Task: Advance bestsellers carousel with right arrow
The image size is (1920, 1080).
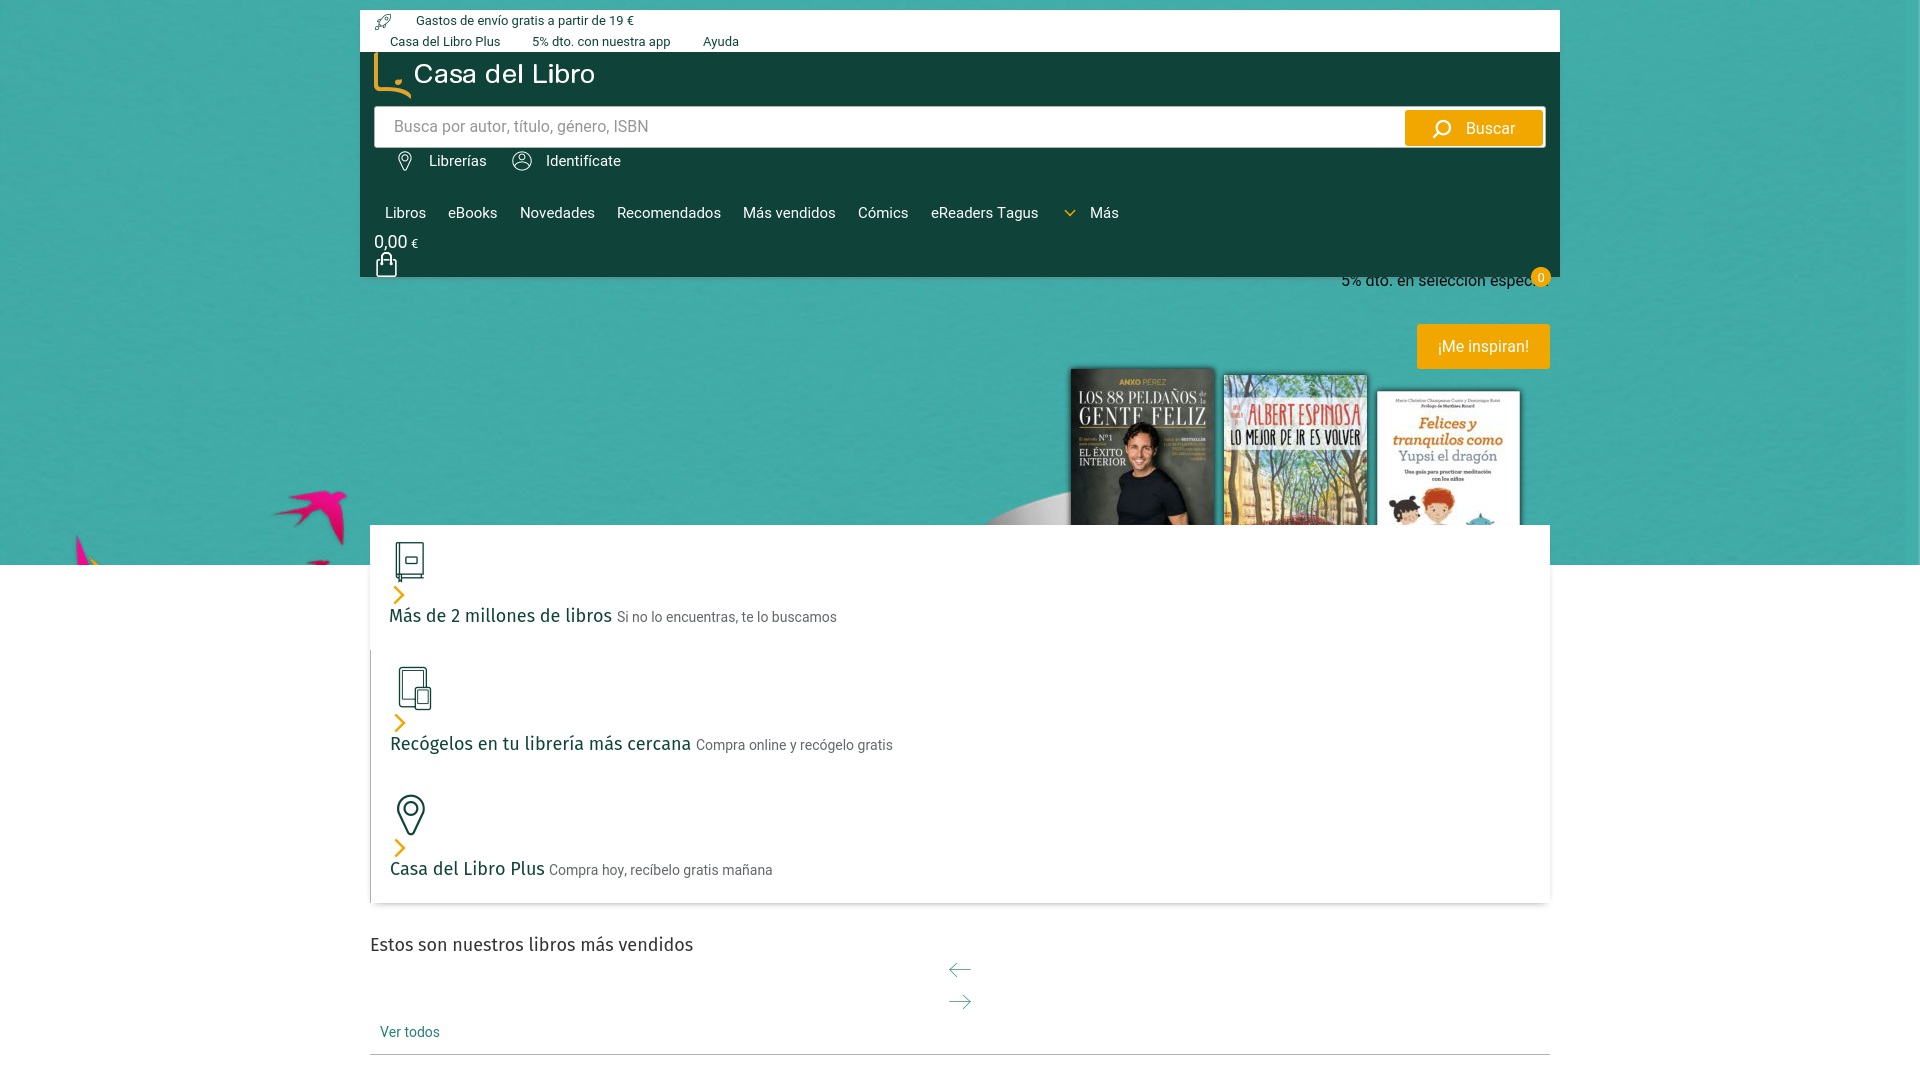Action: [x=959, y=1002]
